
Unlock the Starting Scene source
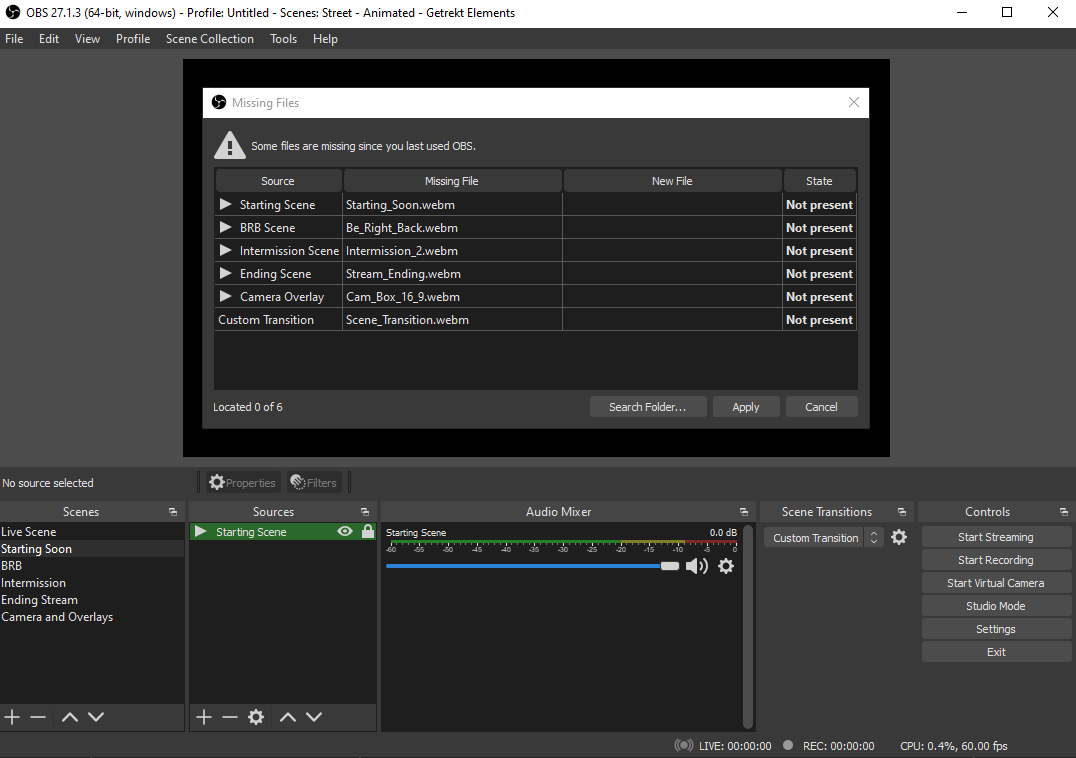(367, 532)
